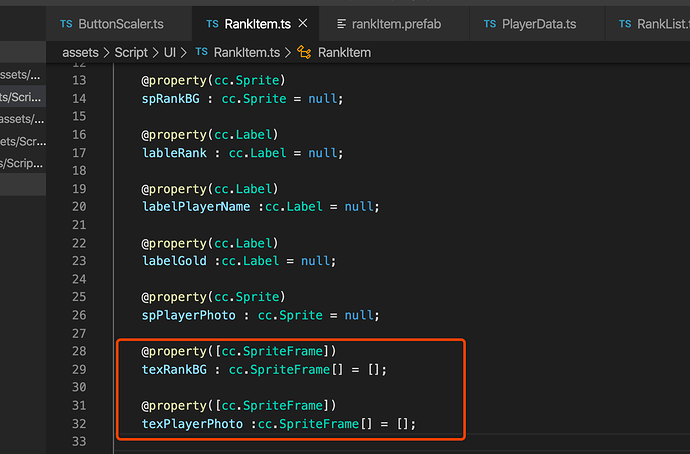This screenshot has width=690, height=454.
Task: Click the class symbol icon in breadcrumbs
Action: (x=305, y=52)
